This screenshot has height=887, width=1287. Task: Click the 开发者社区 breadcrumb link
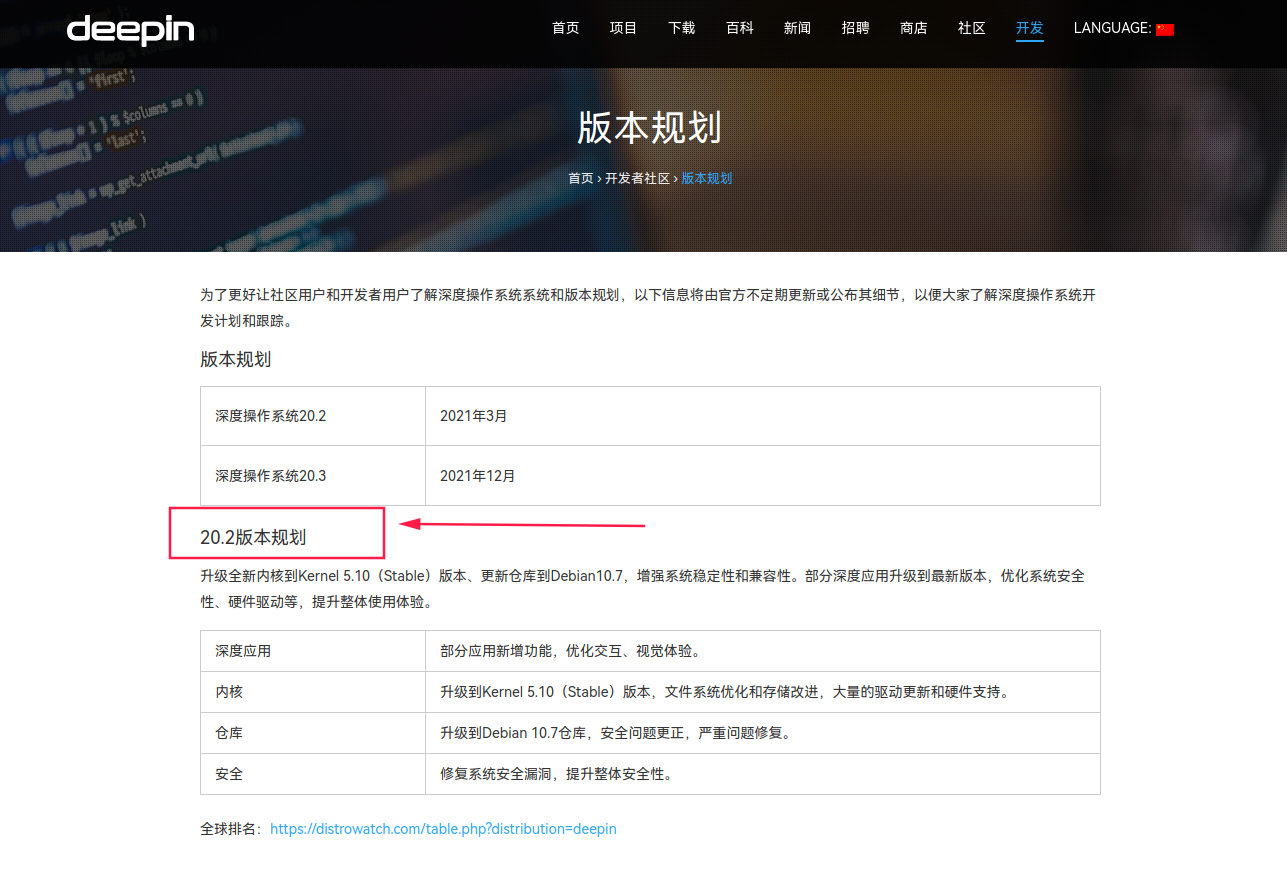[637, 178]
